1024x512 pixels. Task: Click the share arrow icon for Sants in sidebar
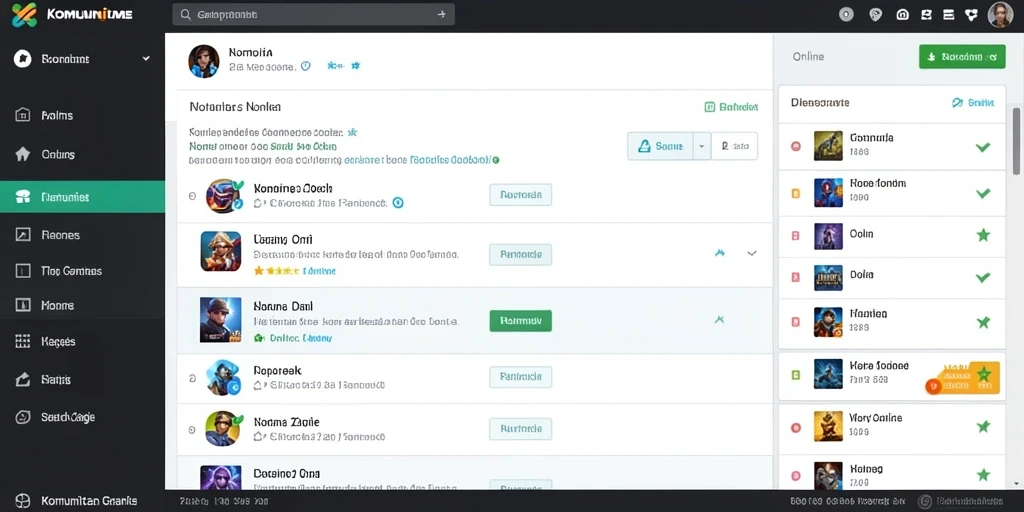click(22, 379)
